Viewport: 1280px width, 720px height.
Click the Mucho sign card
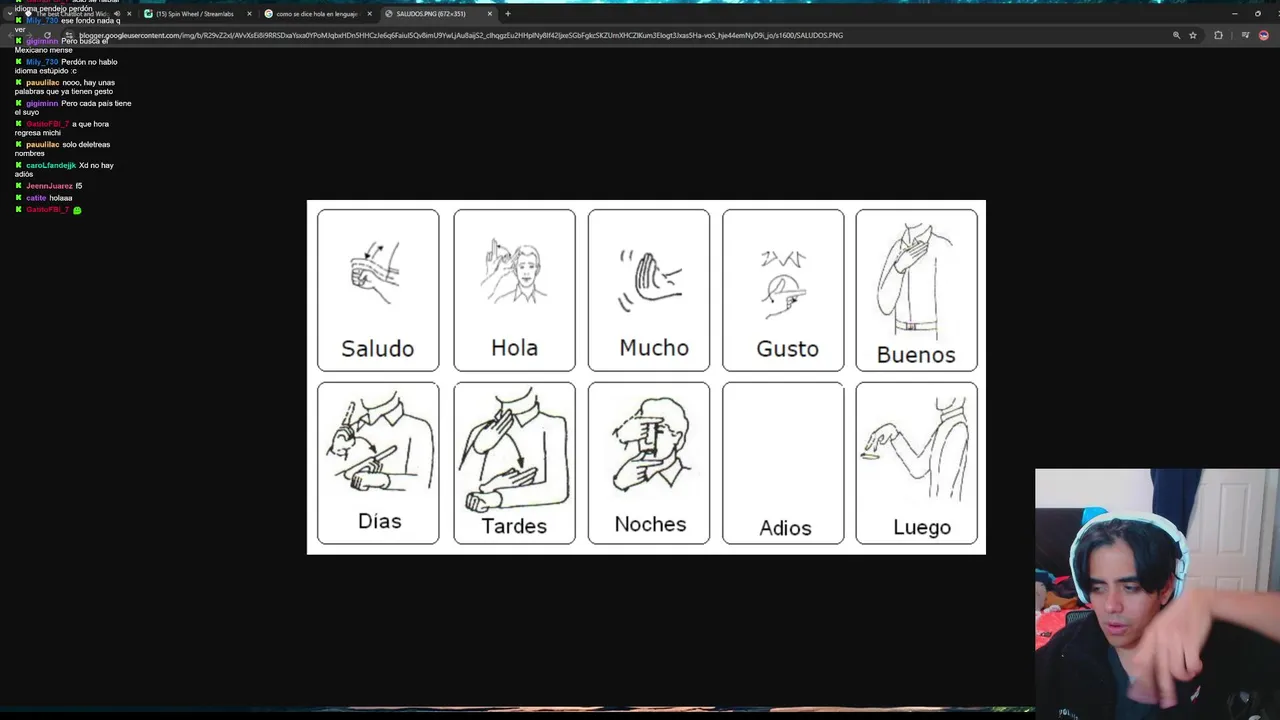(649, 290)
